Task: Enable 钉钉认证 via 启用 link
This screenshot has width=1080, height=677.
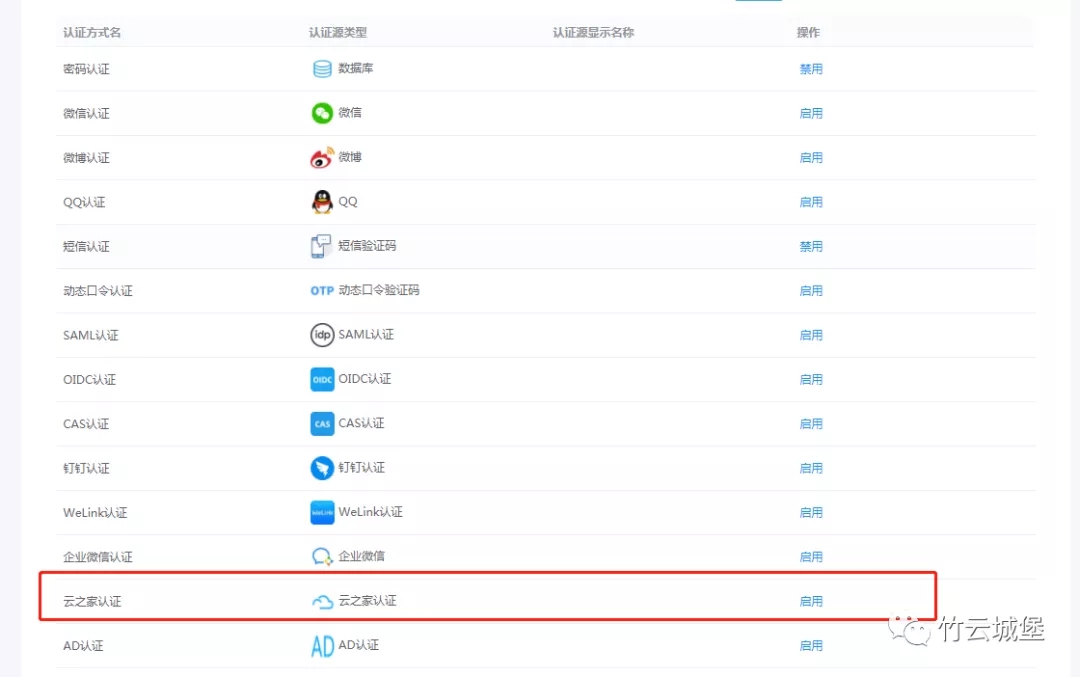Action: click(x=811, y=468)
